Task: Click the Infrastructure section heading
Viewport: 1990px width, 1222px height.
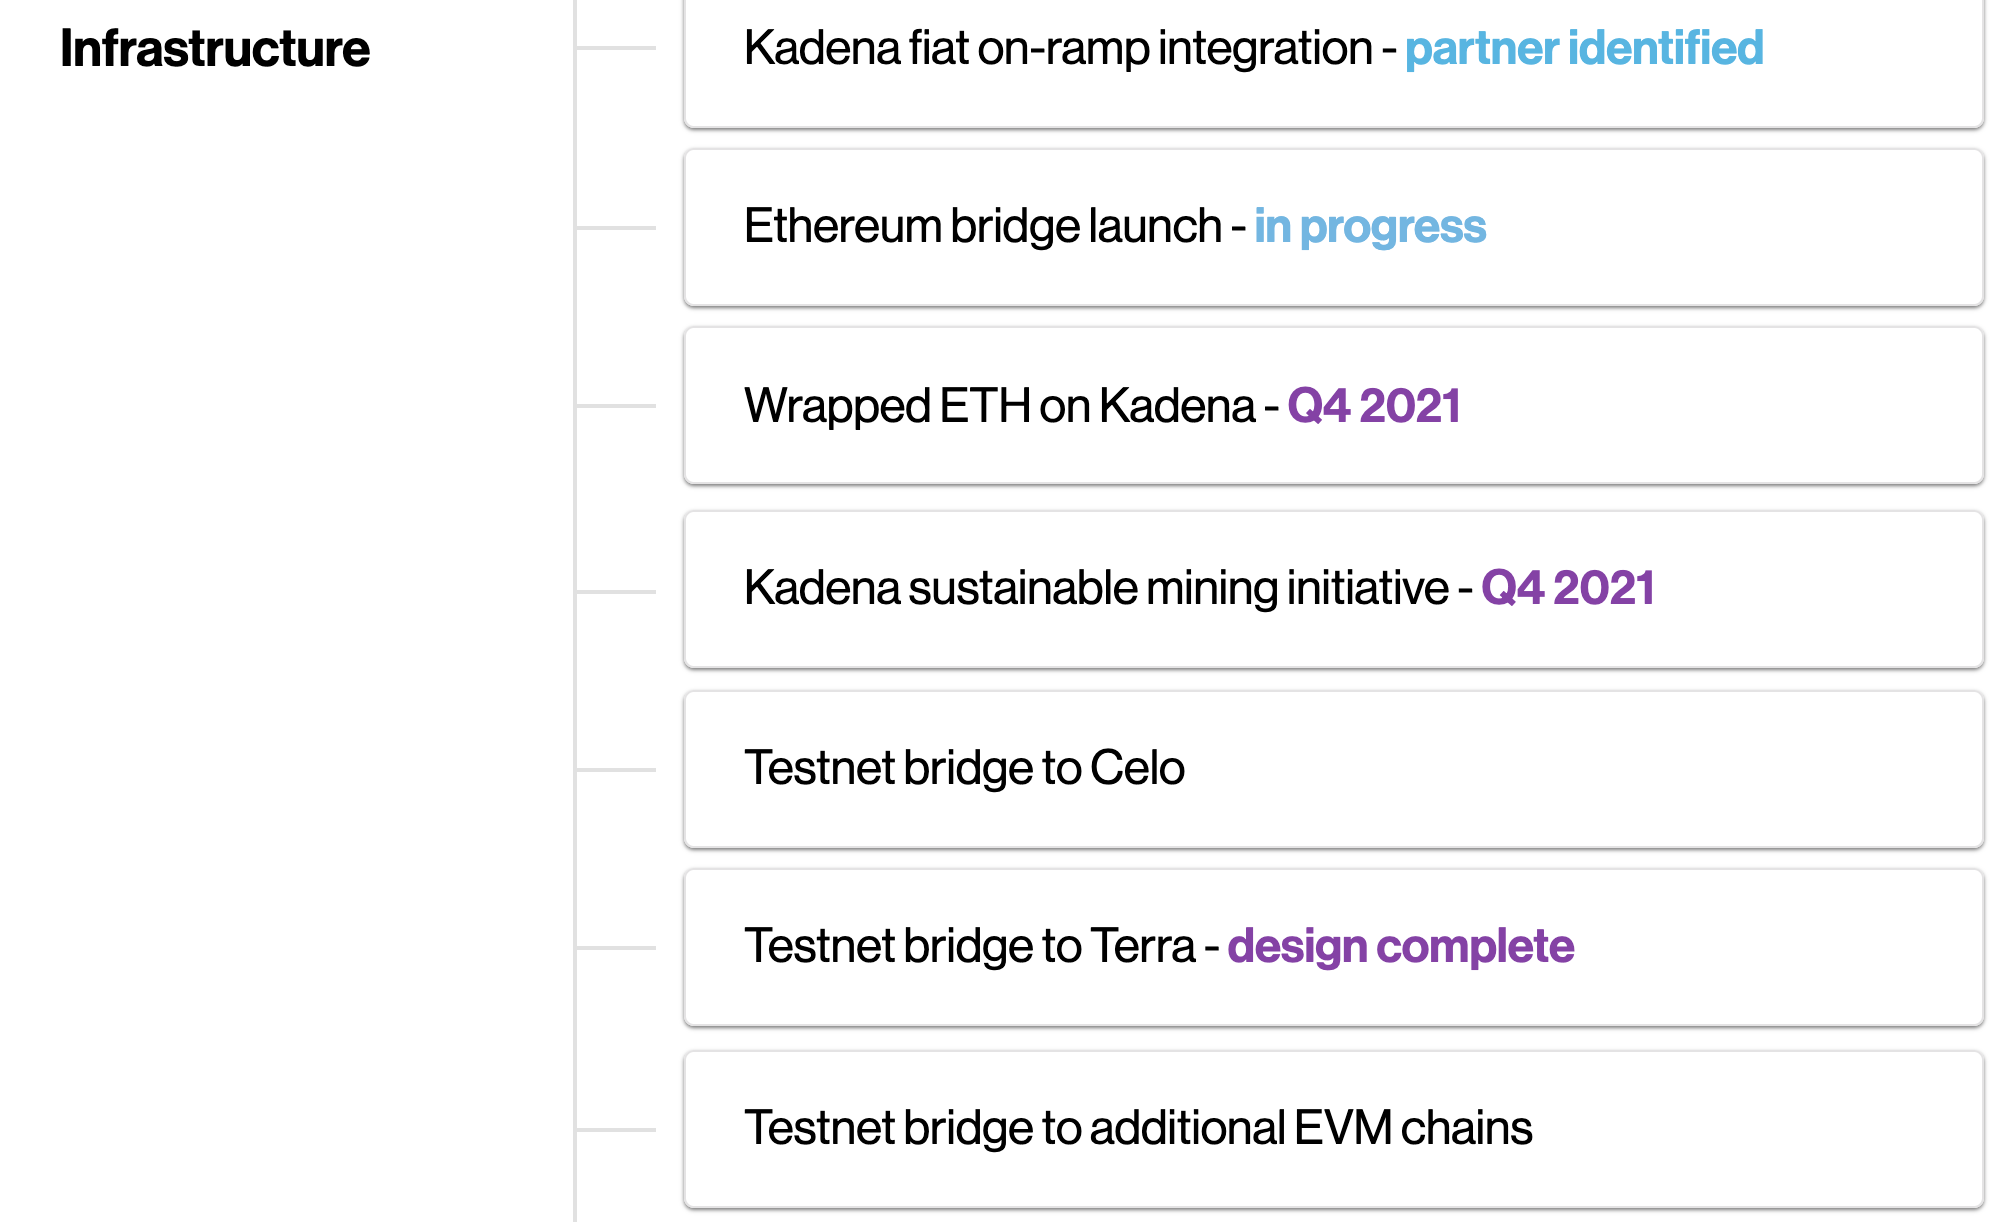Action: coord(215,49)
